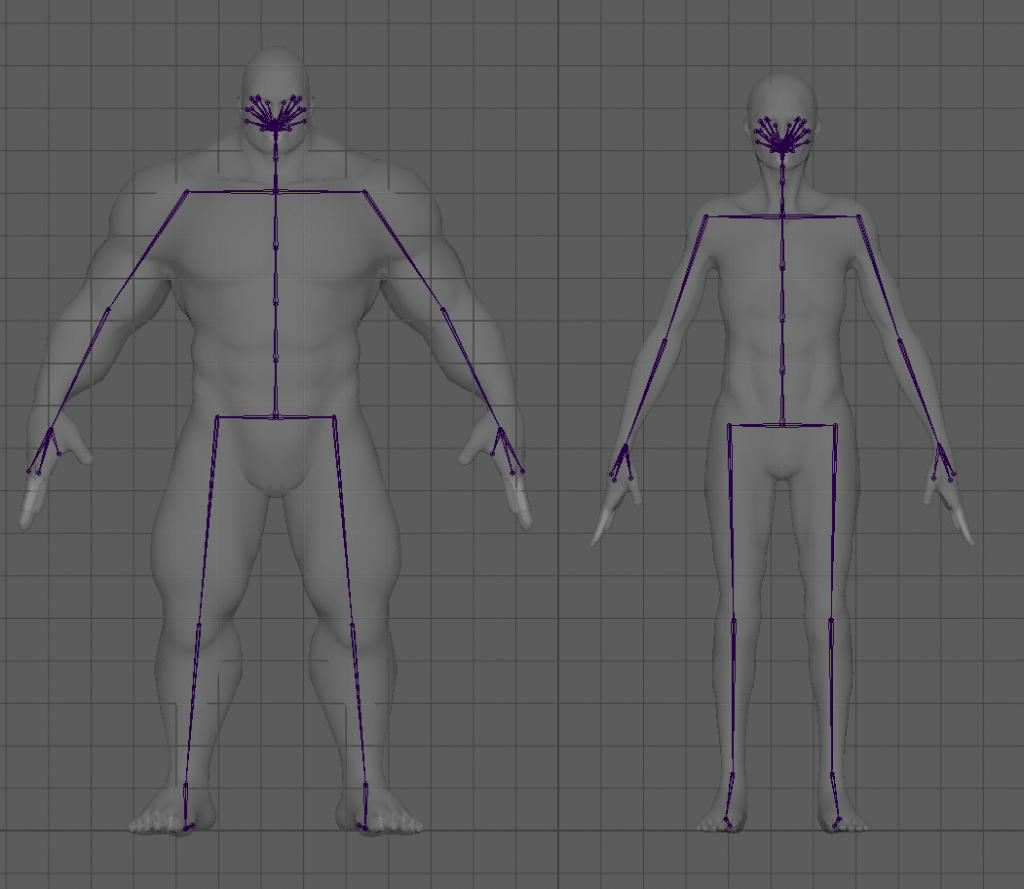Screen dimensions: 1024x889
Task: Click slim character's wrist joint on viewer's right
Action: point(940,446)
